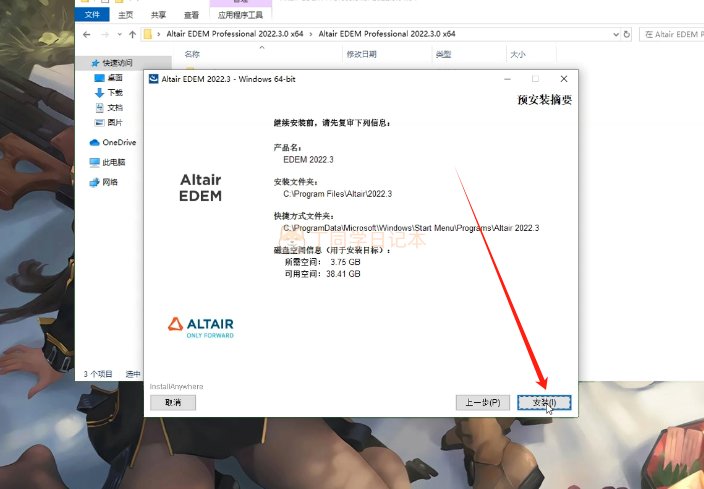Click the 3 个项目 status bar text

pyautogui.click(x=98, y=374)
